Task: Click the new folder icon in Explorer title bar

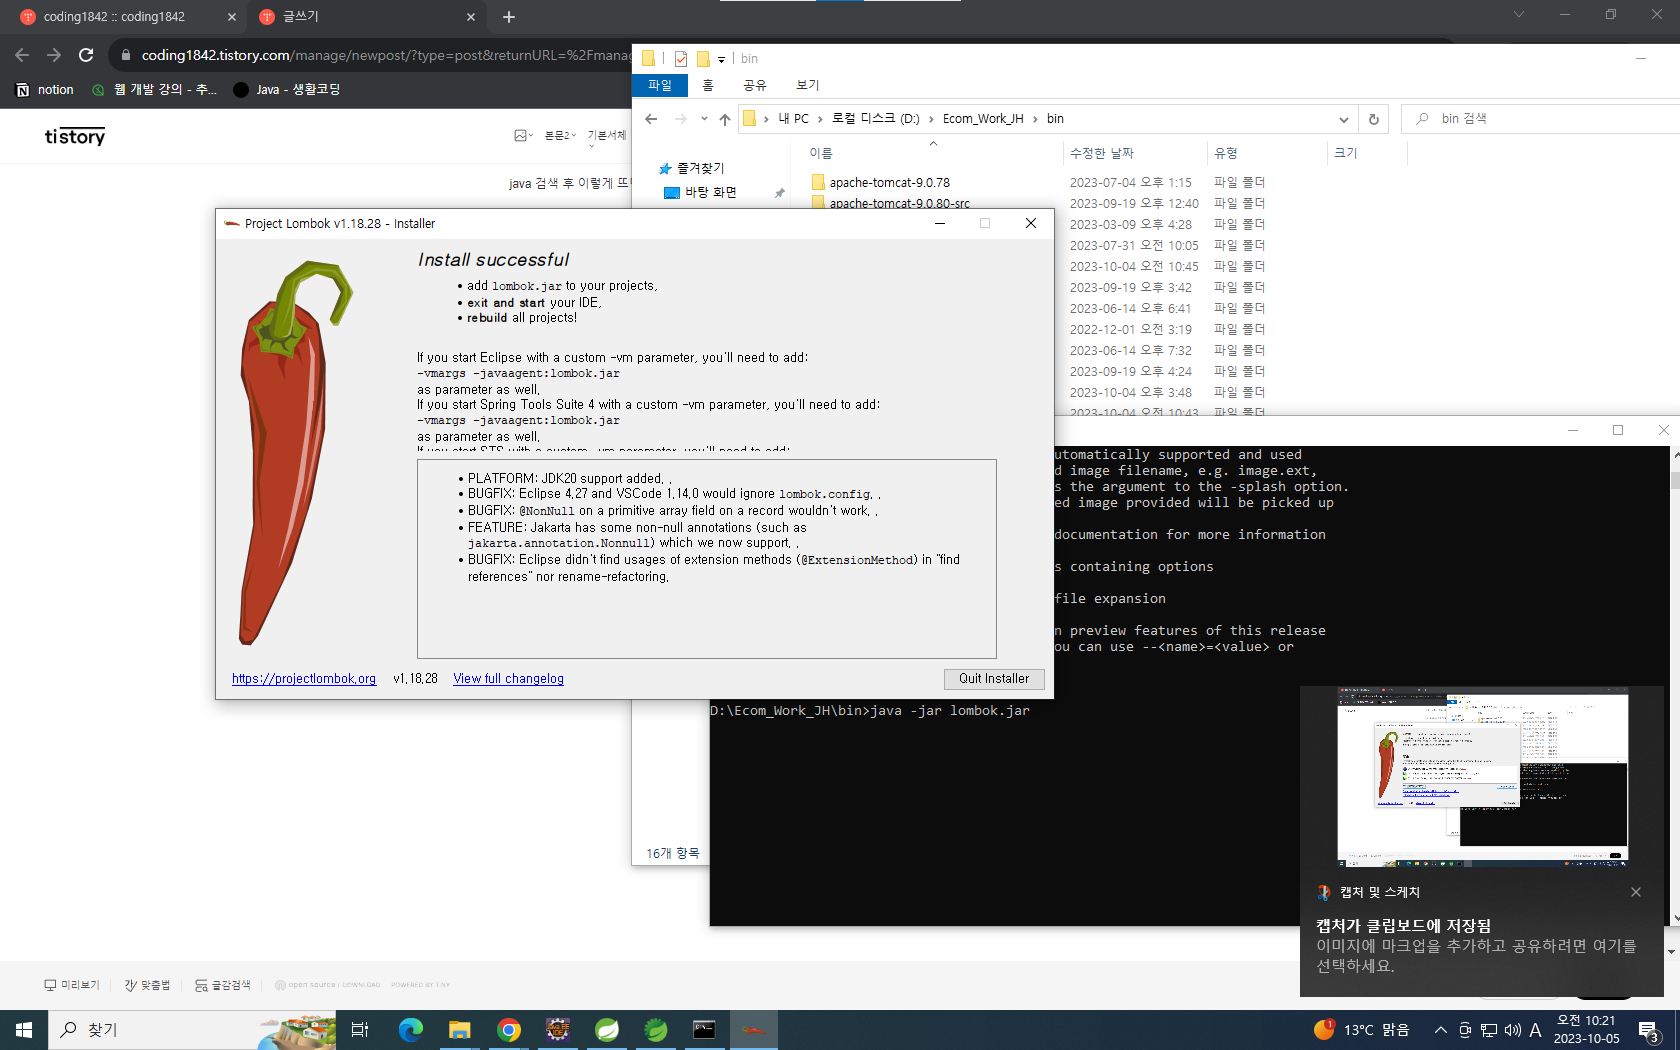Action: coord(703,59)
